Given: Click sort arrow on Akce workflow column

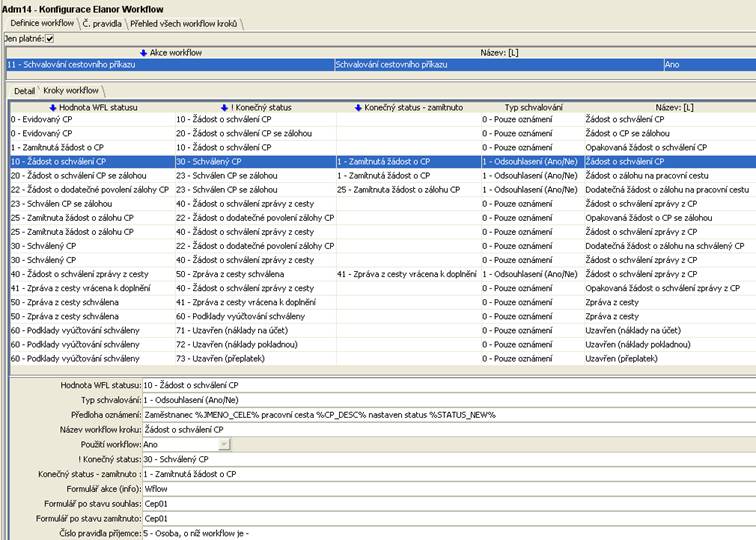Looking at the screenshot, I should 143,51.
